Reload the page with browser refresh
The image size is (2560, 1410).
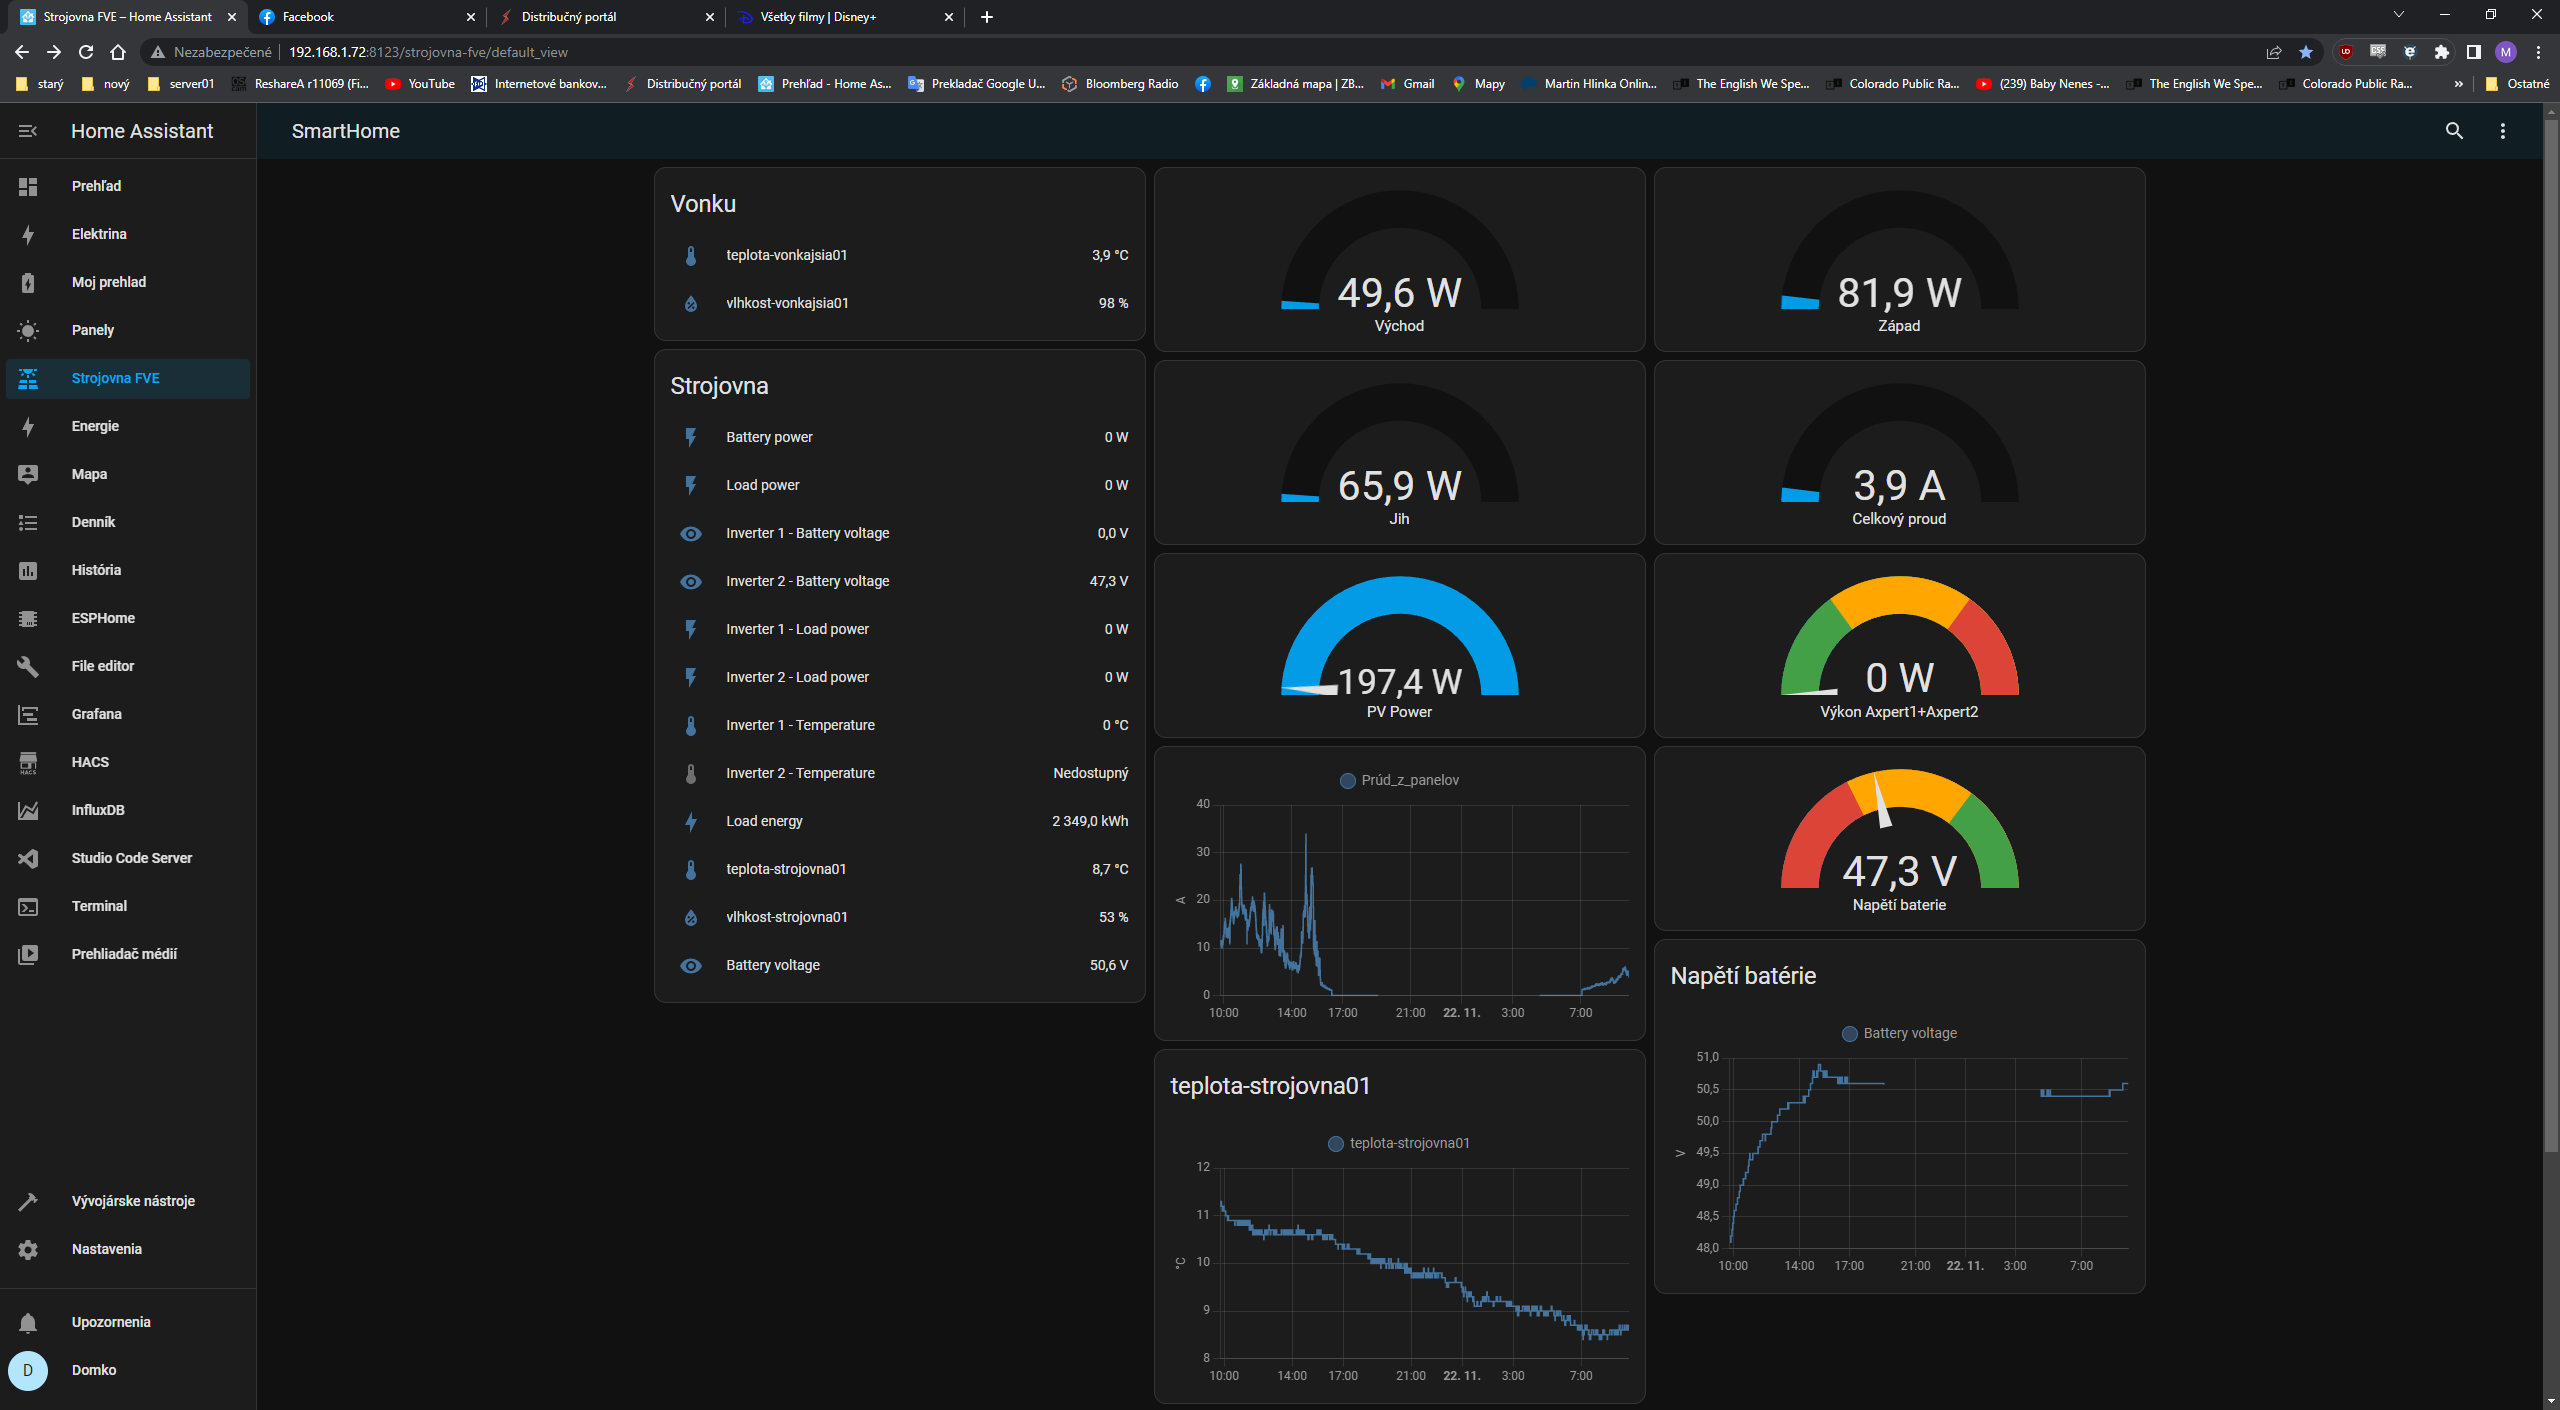click(x=86, y=52)
